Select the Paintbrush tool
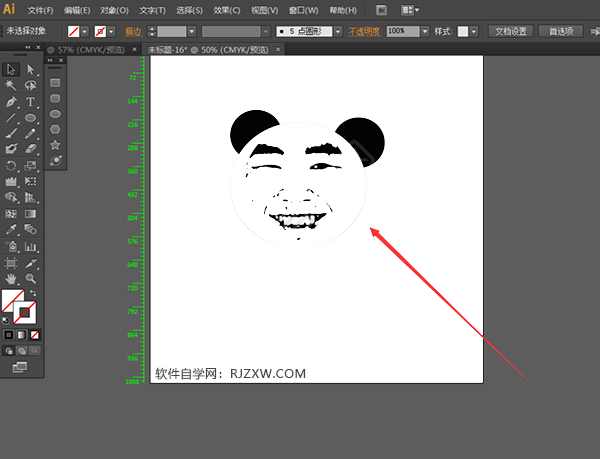This screenshot has height=459, width=600. 11,133
